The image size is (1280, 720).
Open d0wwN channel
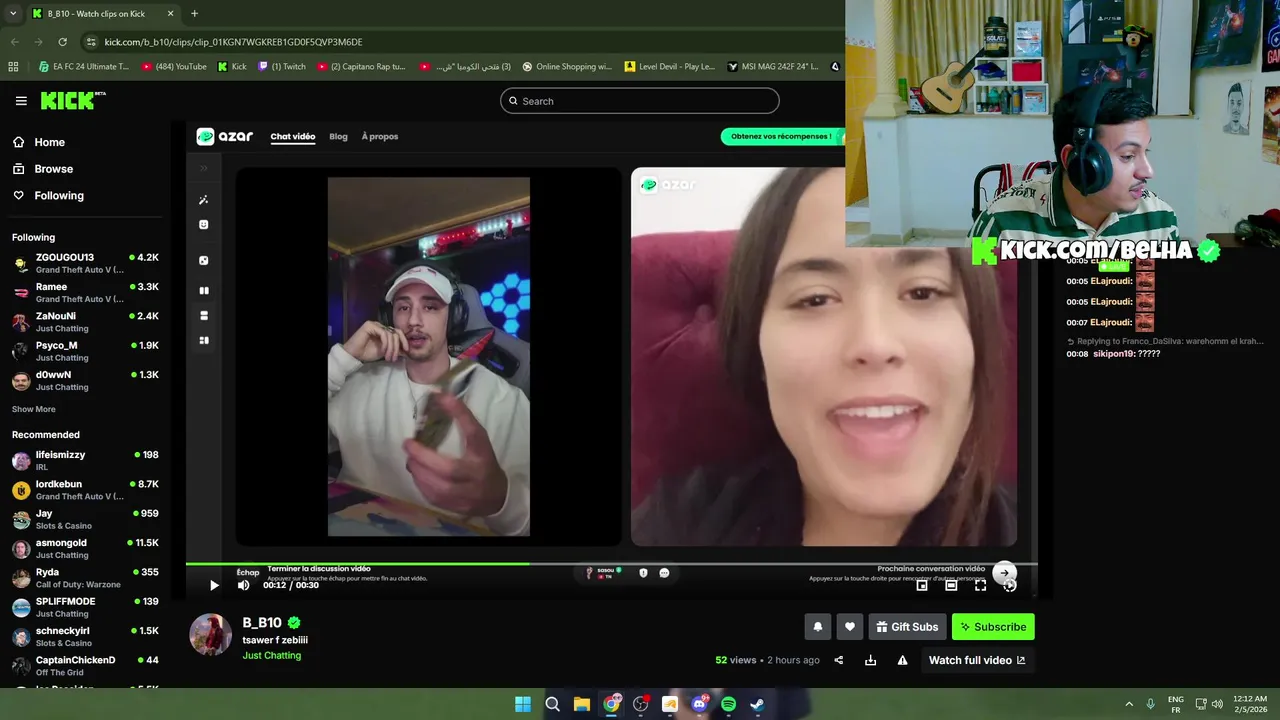pyautogui.click(x=85, y=380)
